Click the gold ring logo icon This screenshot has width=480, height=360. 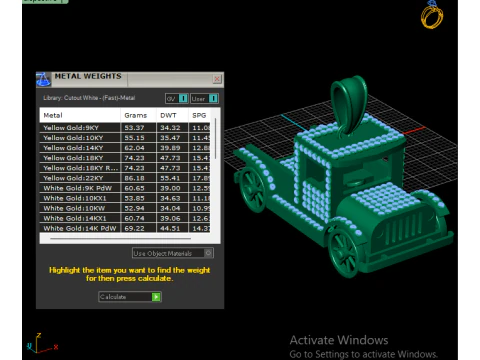pos(432,15)
